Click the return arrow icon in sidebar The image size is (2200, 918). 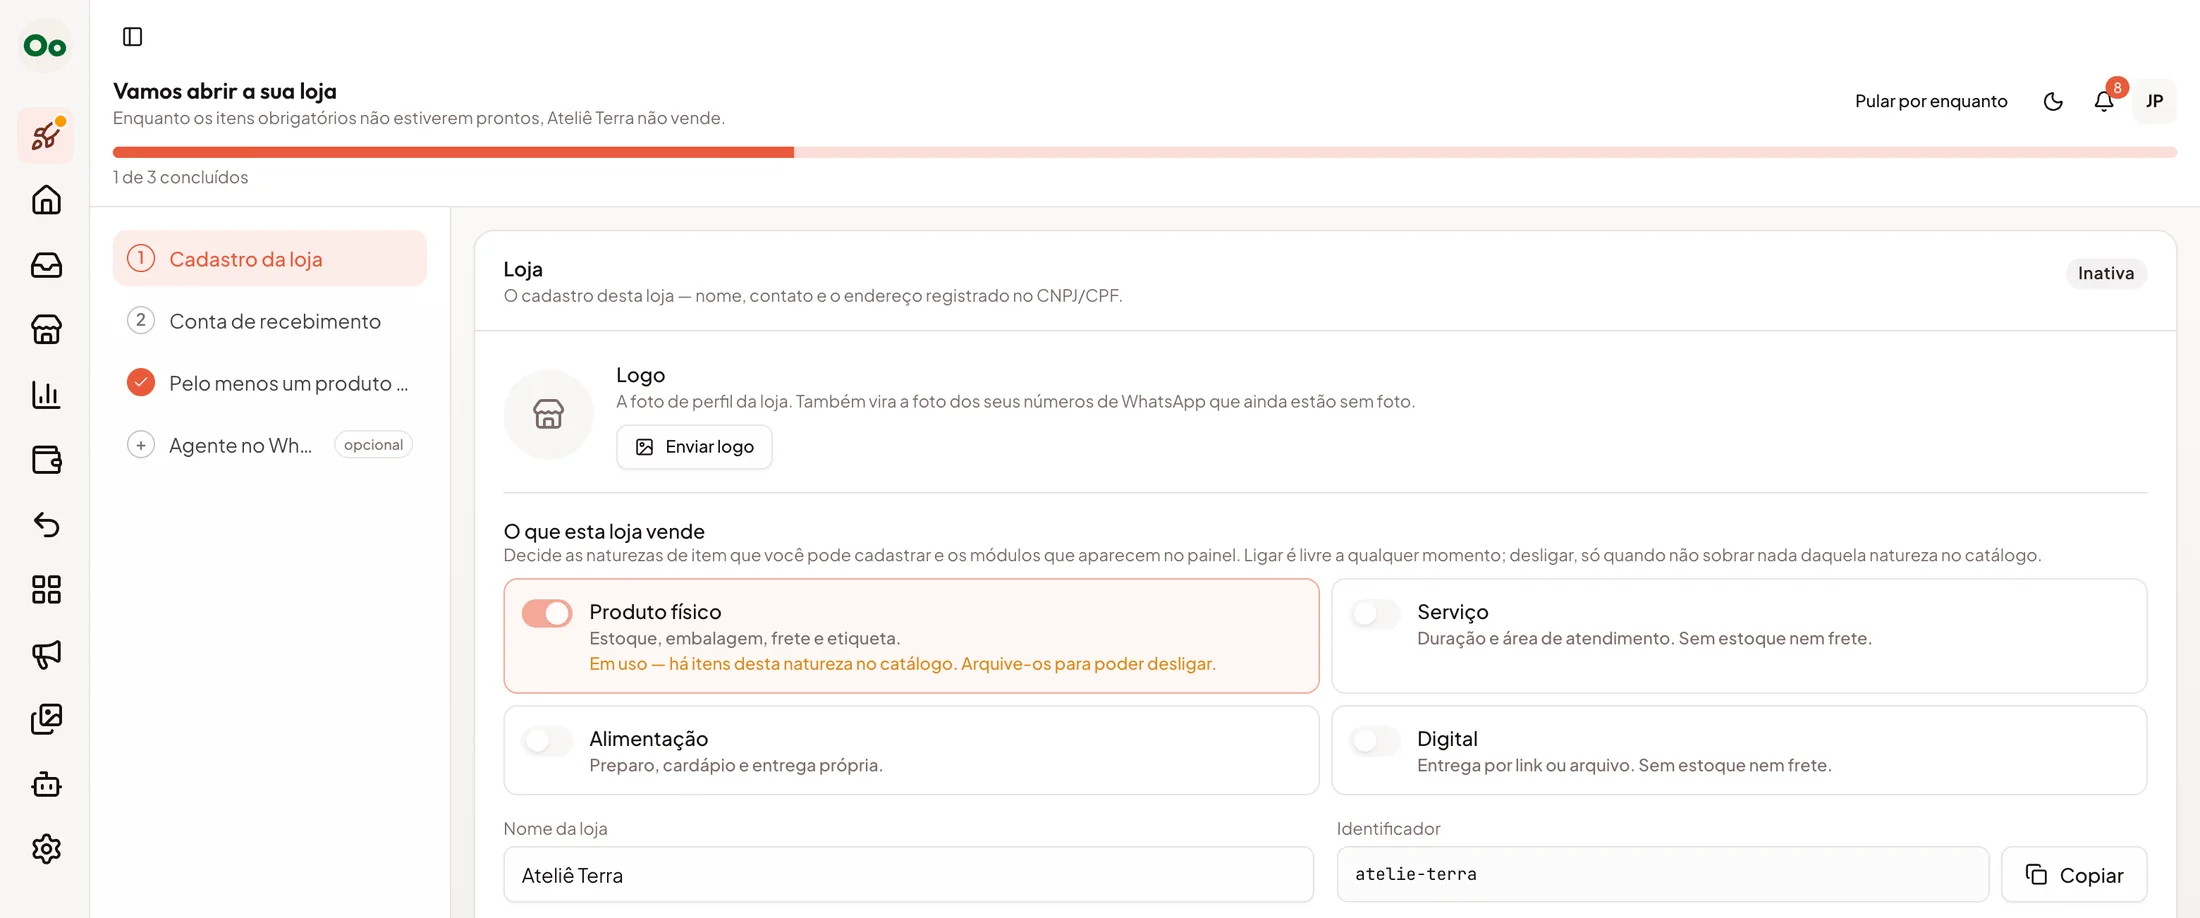(46, 525)
